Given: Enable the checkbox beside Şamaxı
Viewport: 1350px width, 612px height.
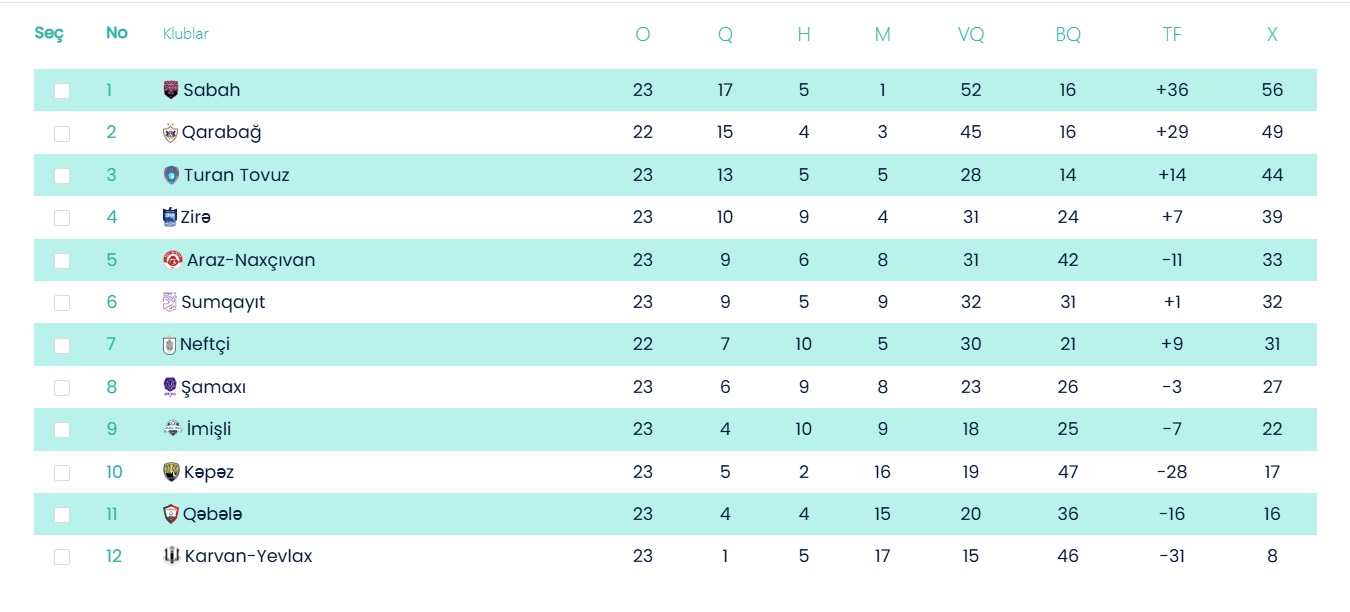Looking at the screenshot, I should coord(62,388).
